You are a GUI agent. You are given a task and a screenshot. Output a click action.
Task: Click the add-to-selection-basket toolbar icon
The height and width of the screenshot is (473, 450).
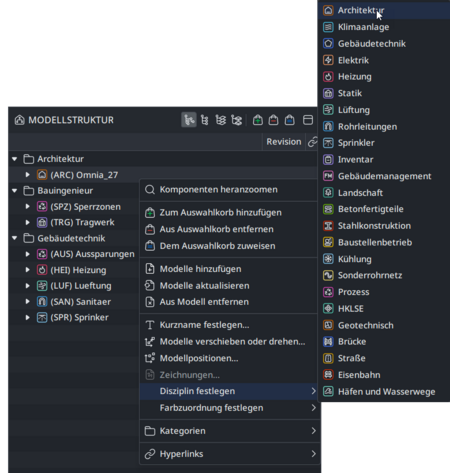coord(257,120)
